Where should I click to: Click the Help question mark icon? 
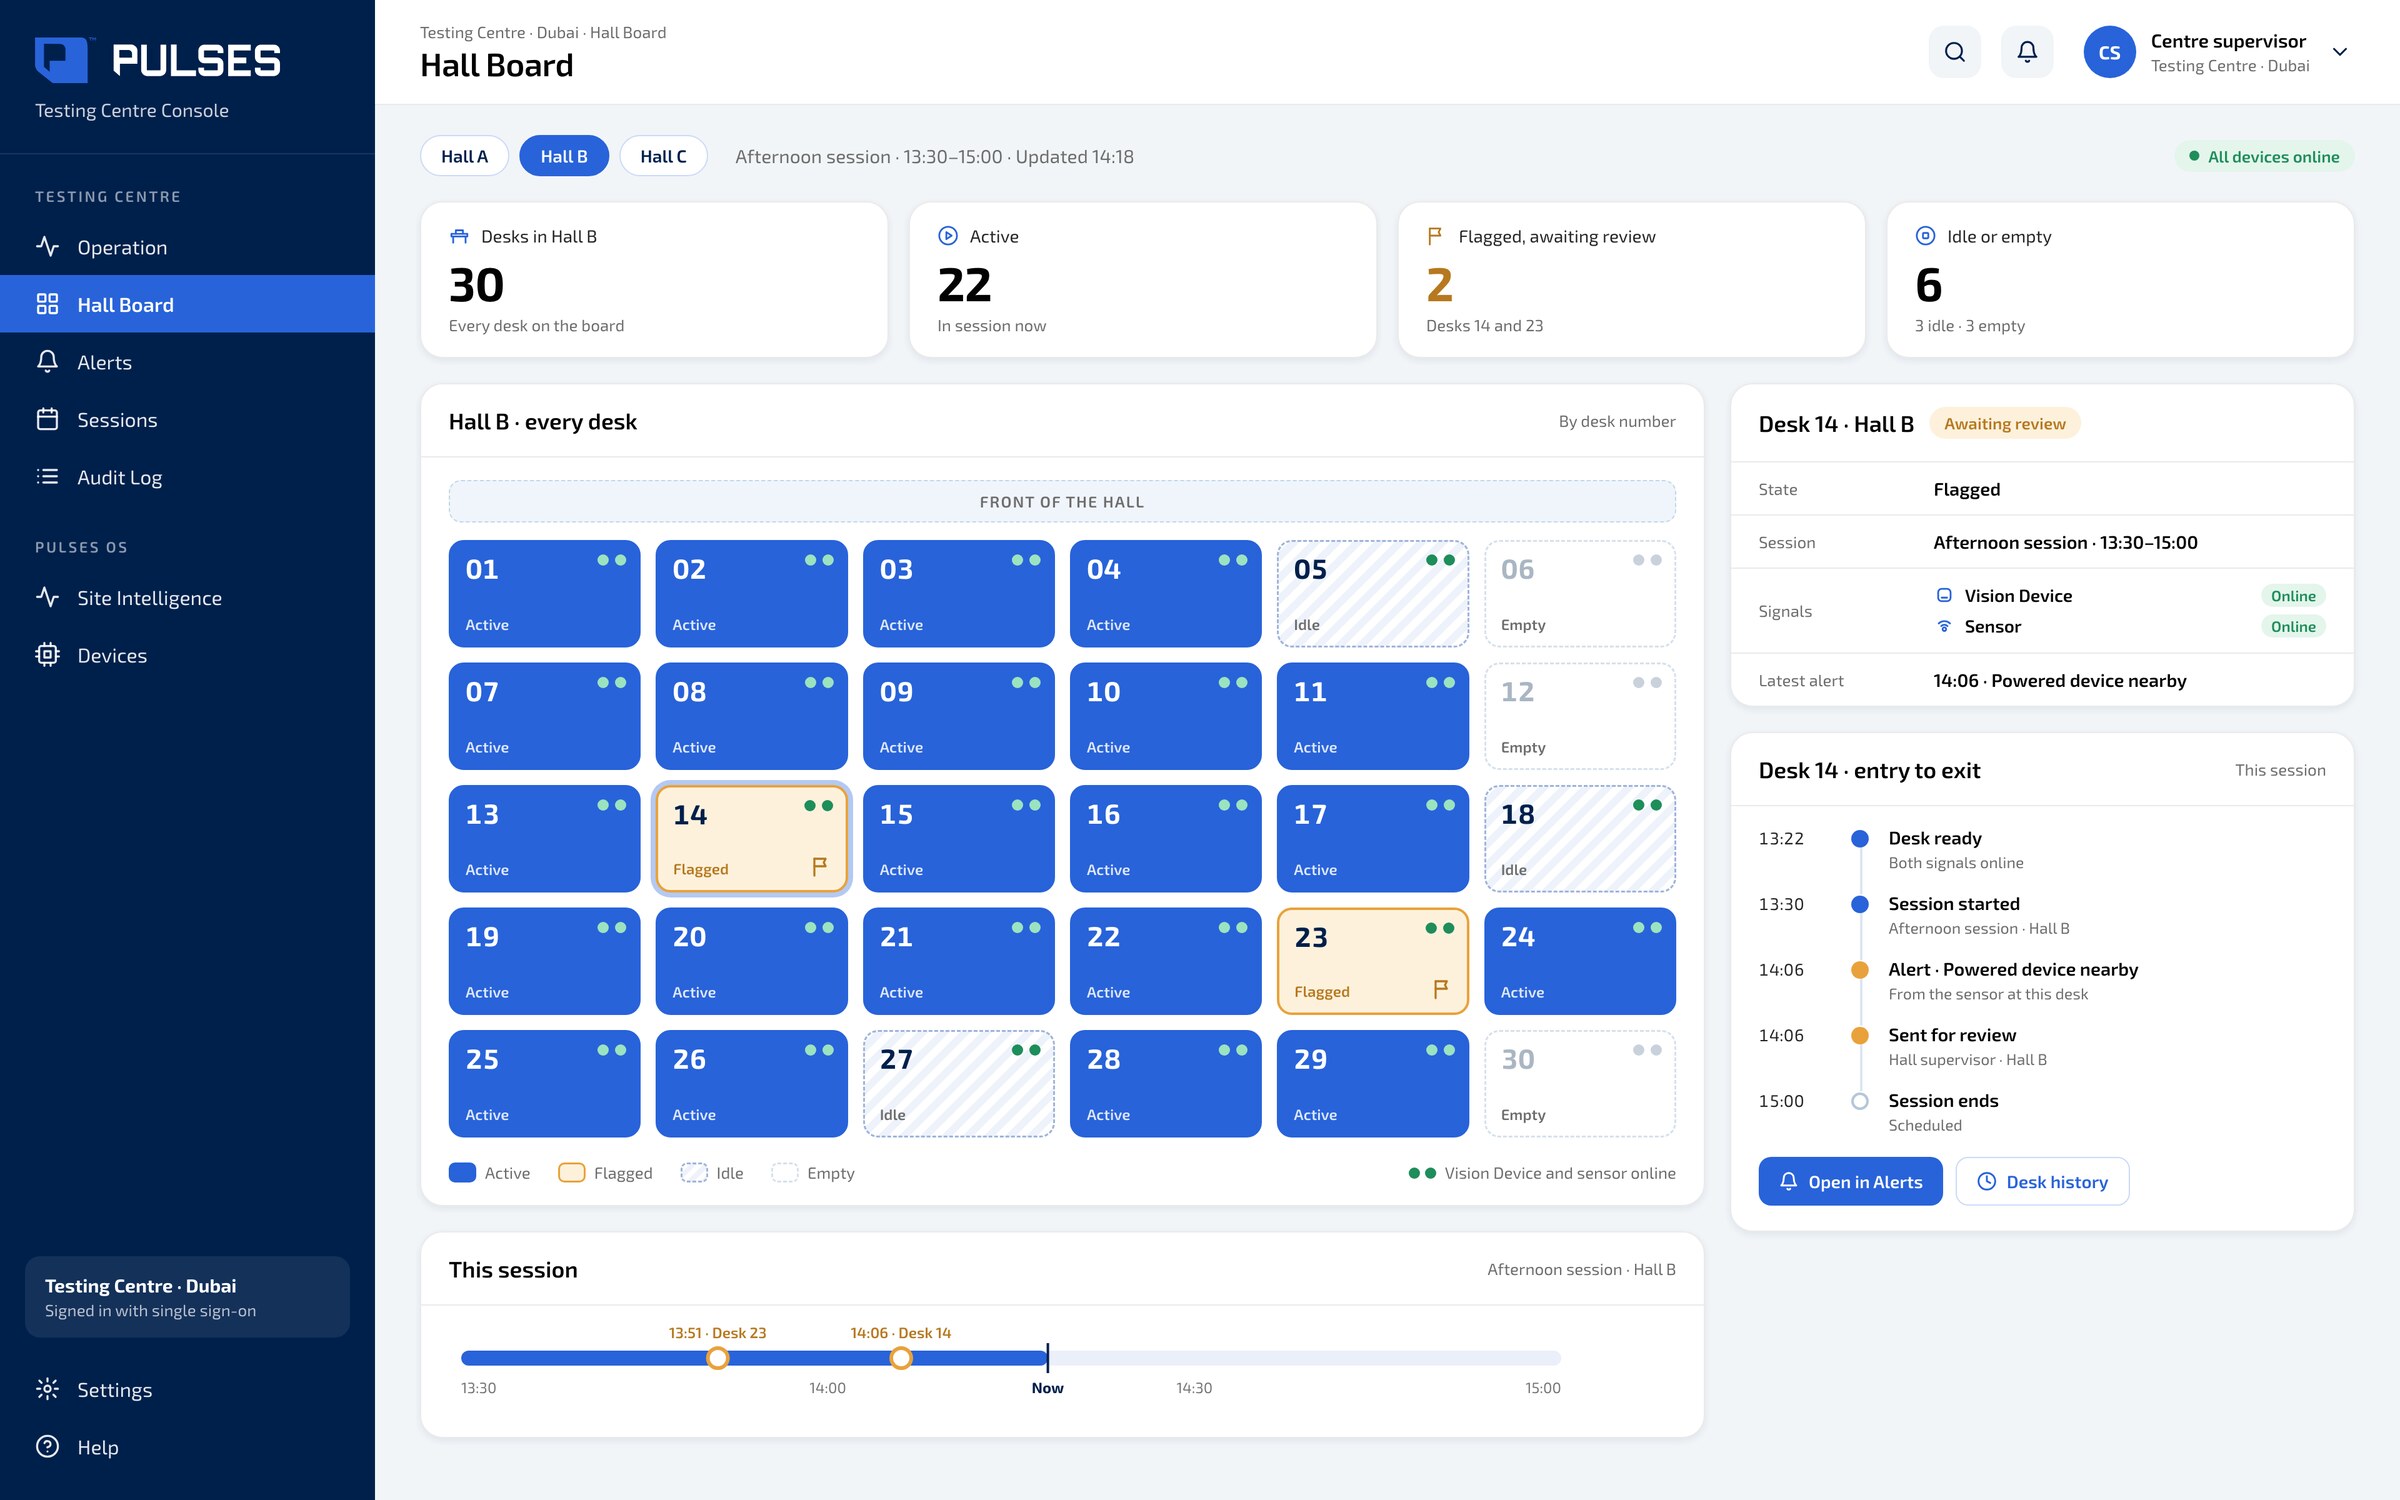coord(47,1447)
